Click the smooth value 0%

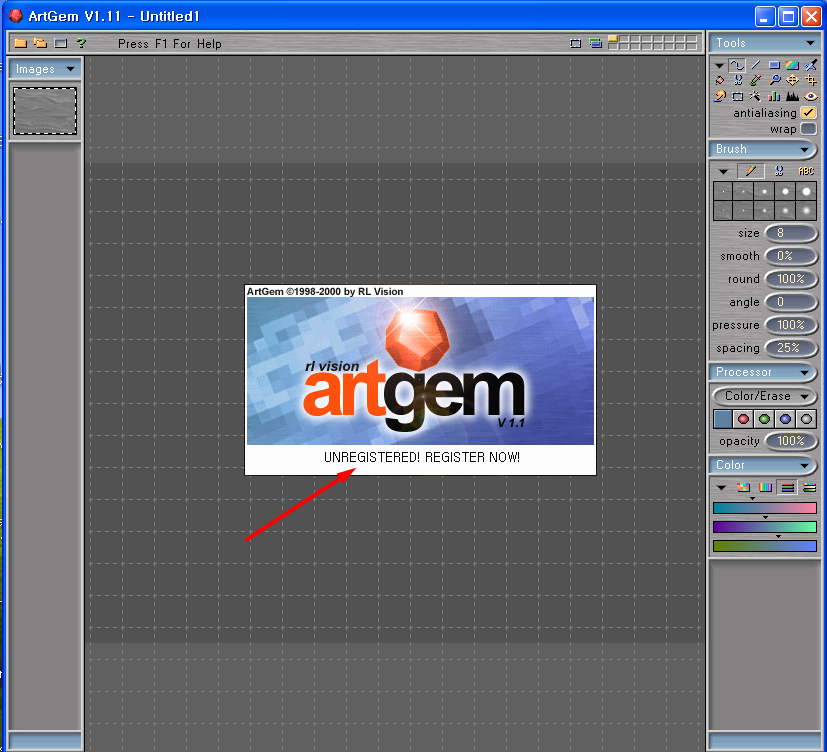coord(791,256)
